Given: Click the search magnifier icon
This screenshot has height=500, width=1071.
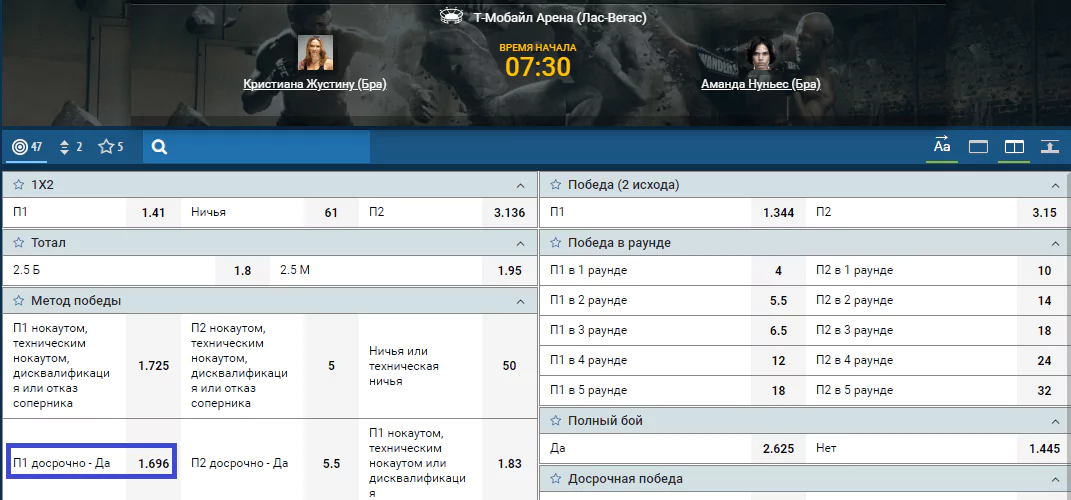Looking at the screenshot, I should [159, 147].
